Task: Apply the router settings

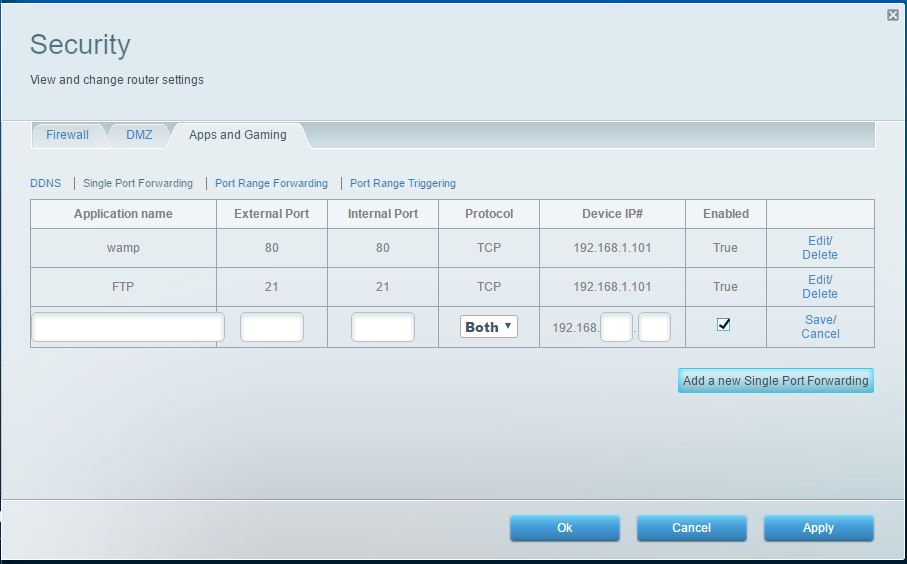Action: 818,528
